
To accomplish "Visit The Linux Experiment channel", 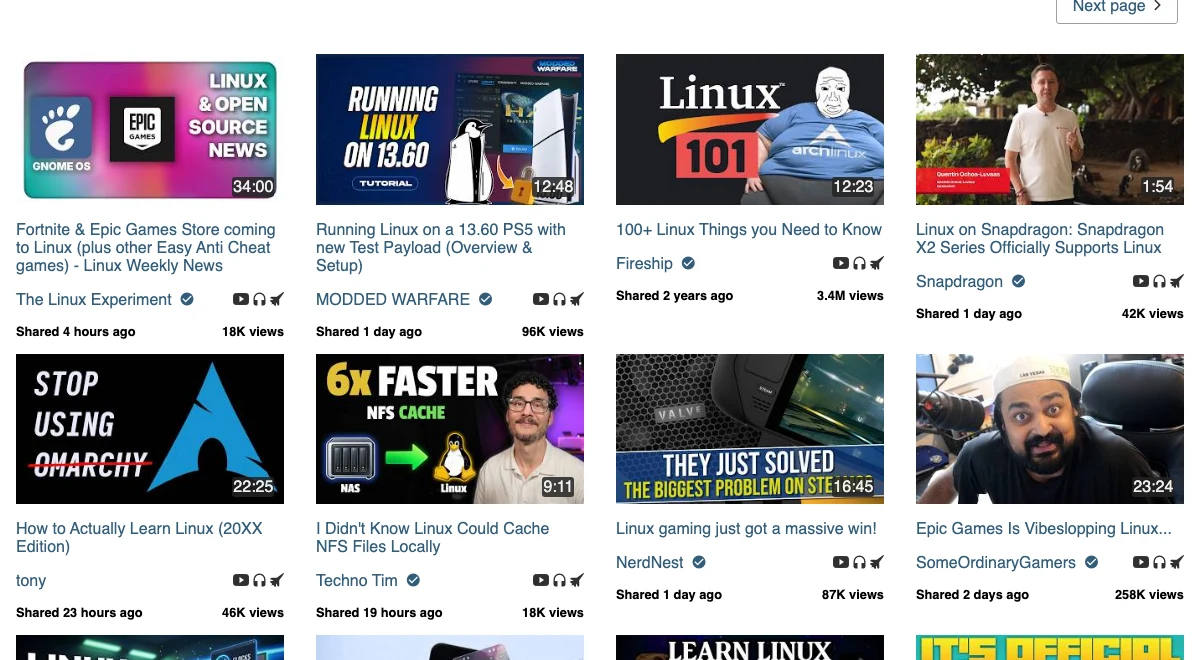I will (94, 299).
